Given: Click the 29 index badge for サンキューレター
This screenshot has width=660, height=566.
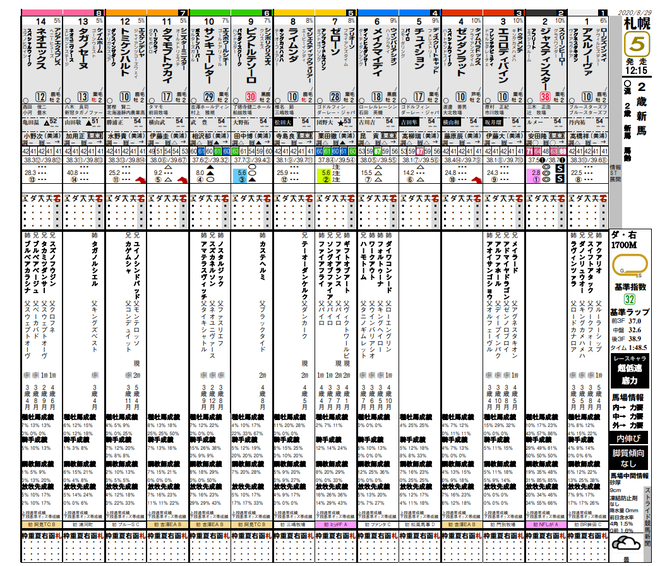Looking at the screenshot, I should tap(209, 97).
